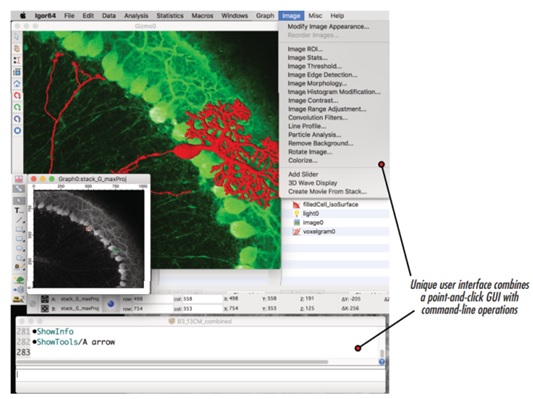Select light0 in the Gizmo object list
The image size is (533, 399).
tap(311, 213)
